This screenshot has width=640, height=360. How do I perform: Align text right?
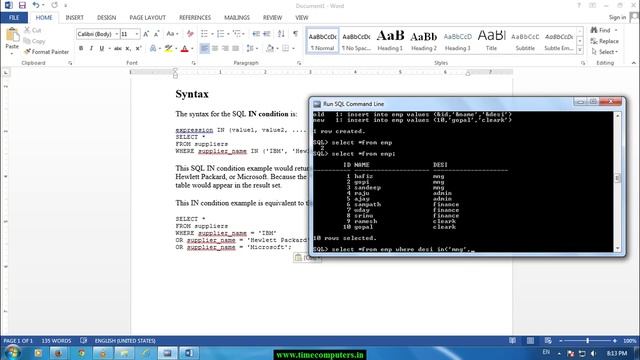point(225,48)
